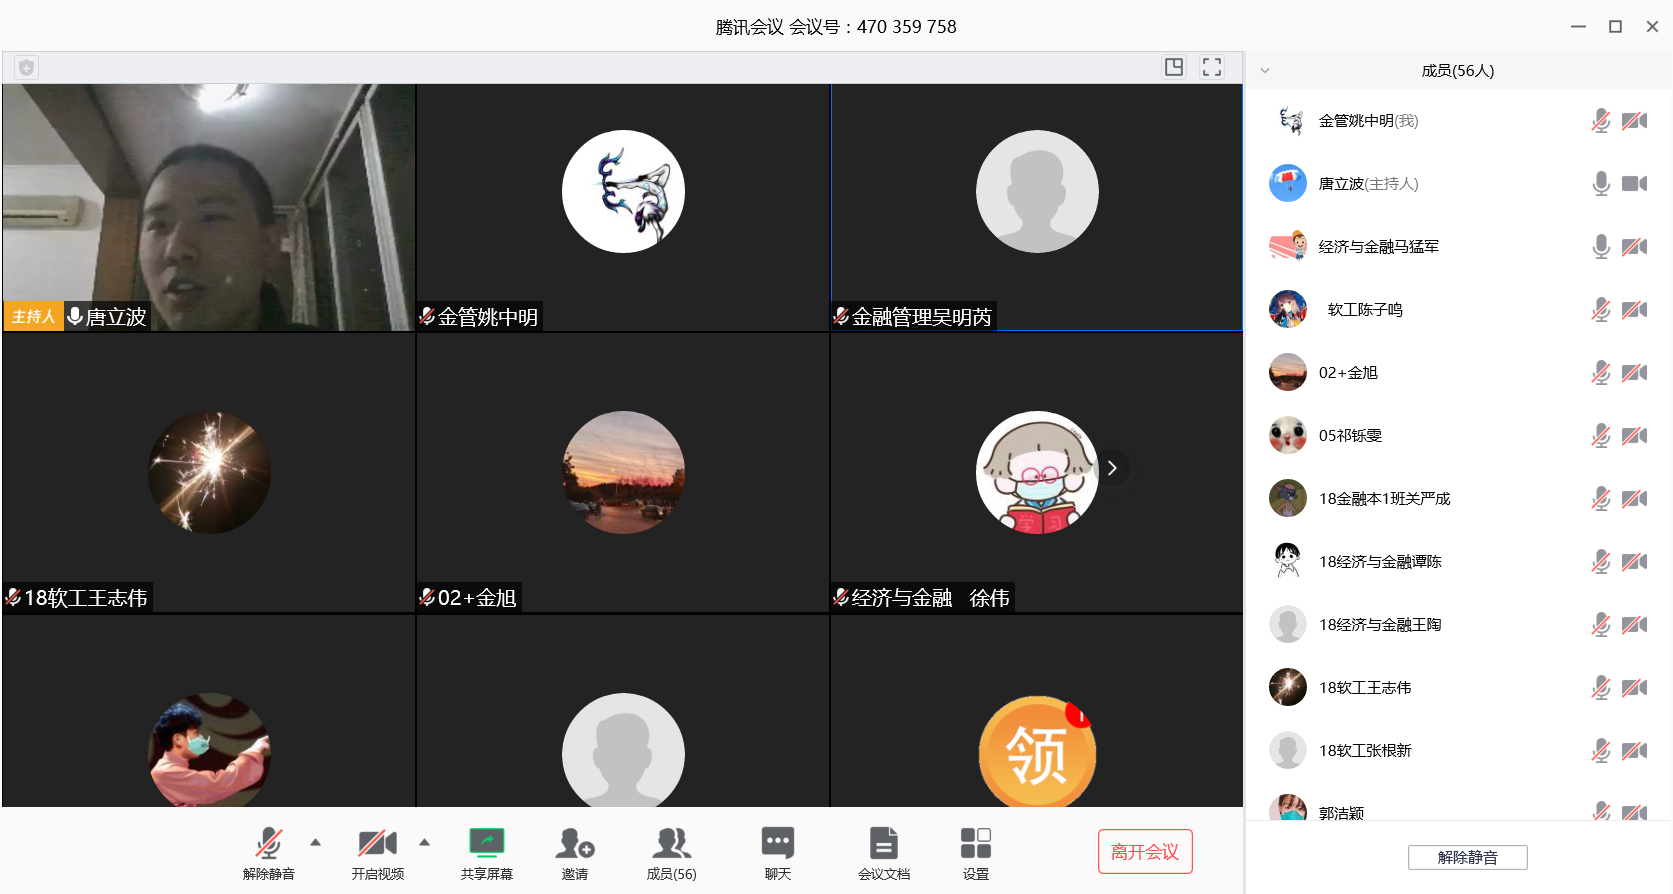Select 唐立波 host video tile

[208, 207]
